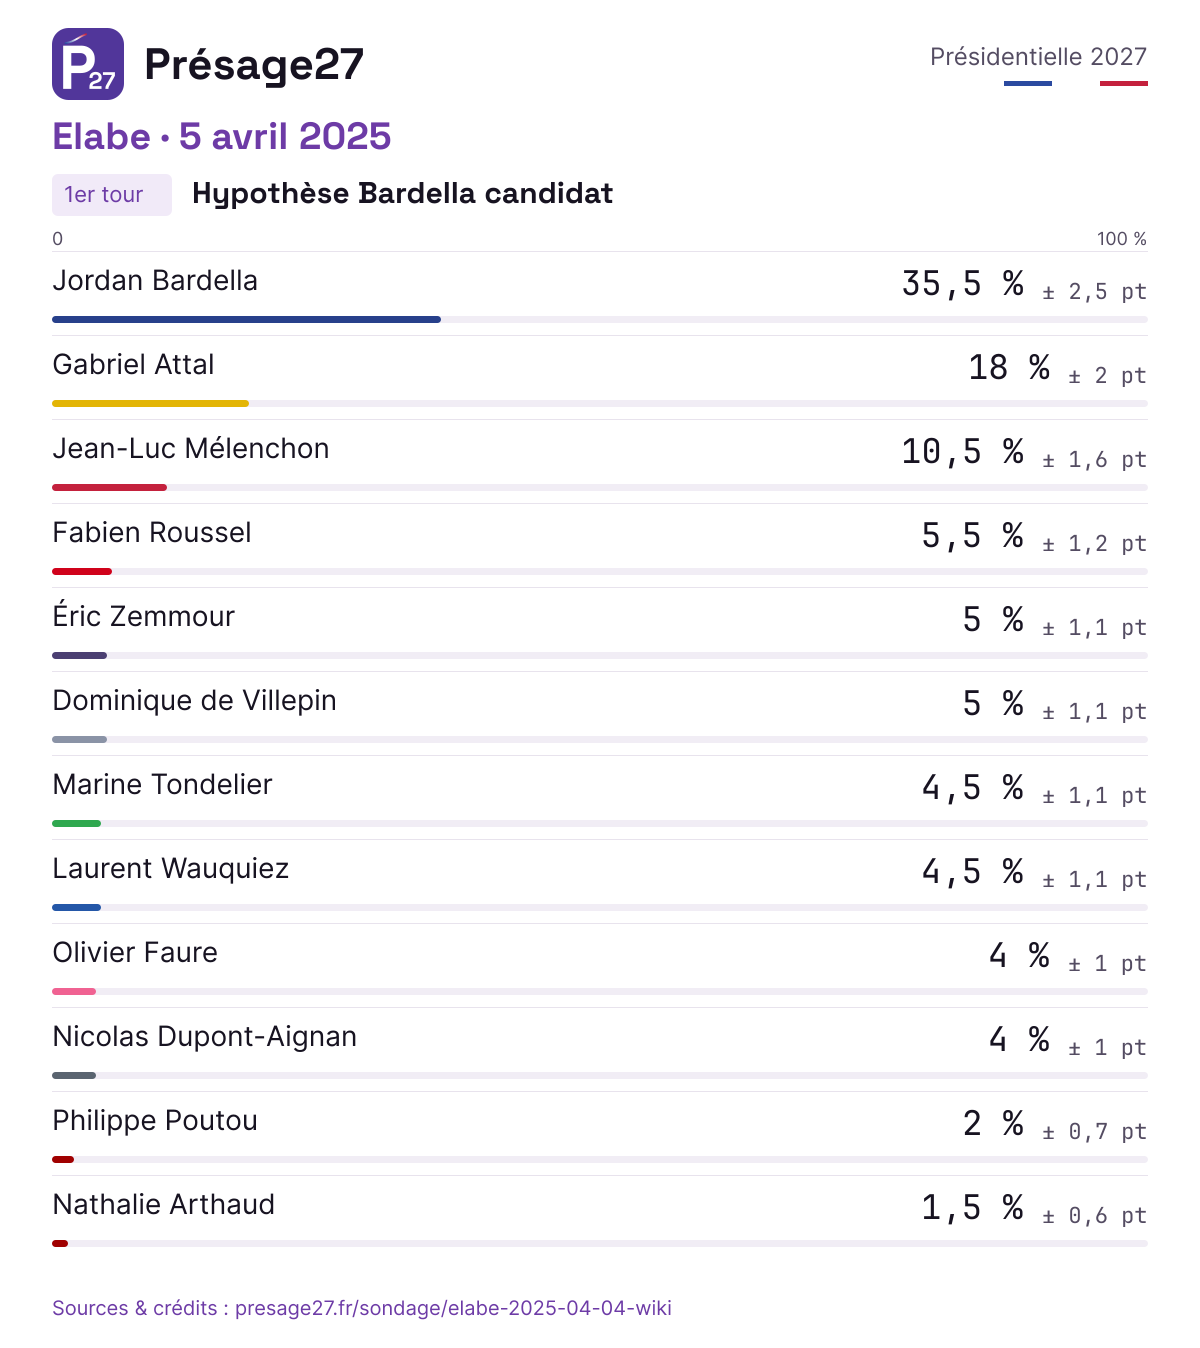Click the Elabe · 5 avril 2025 heading
This screenshot has height=1348, width=1200.
222,137
